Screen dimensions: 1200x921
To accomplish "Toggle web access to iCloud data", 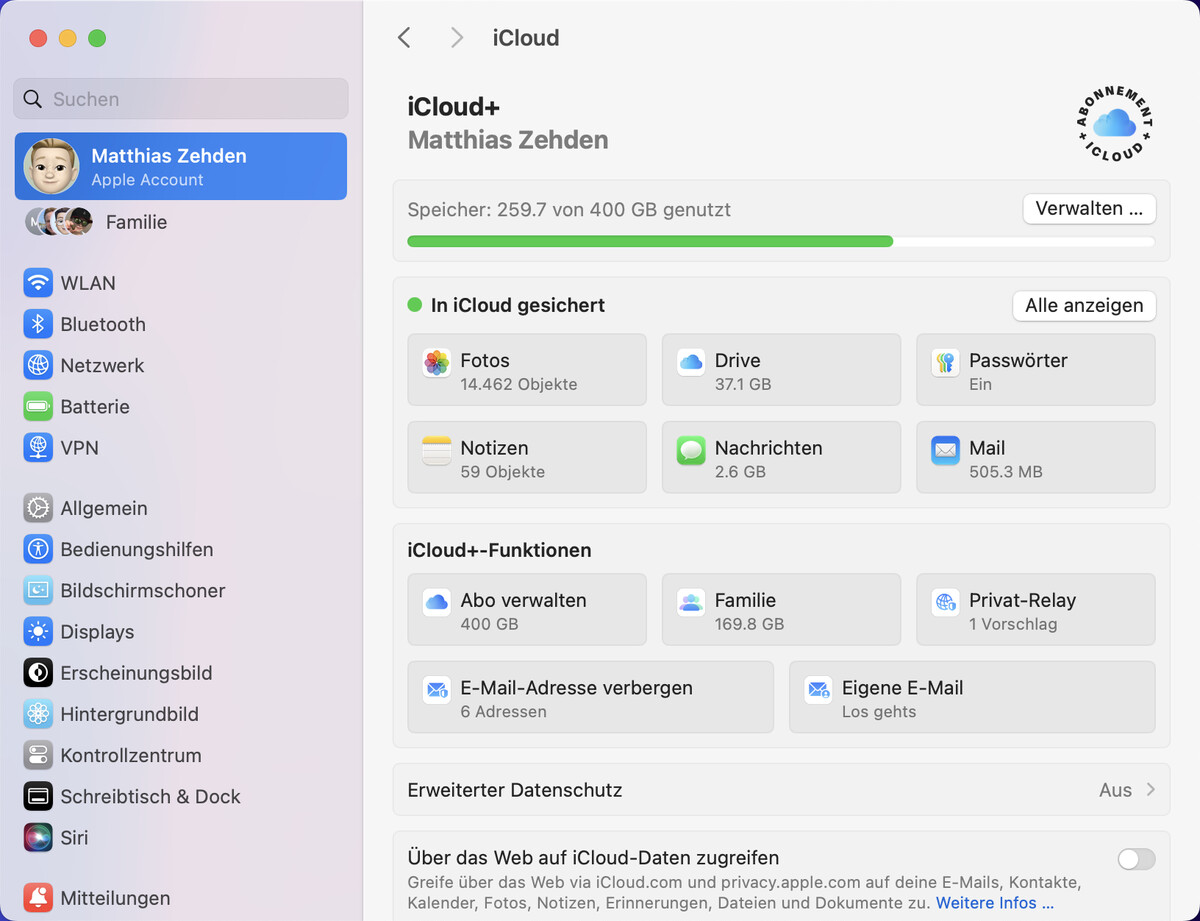I will (x=1136, y=859).
